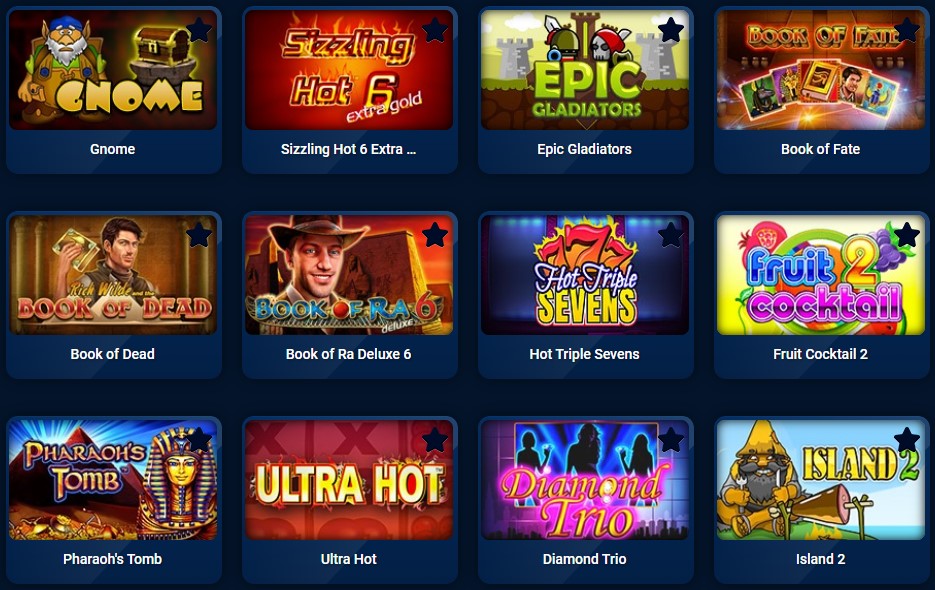935x590 pixels.
Task: Toggle the Fruit Cocktail 2 favorite star
Action: coord(907,235)
